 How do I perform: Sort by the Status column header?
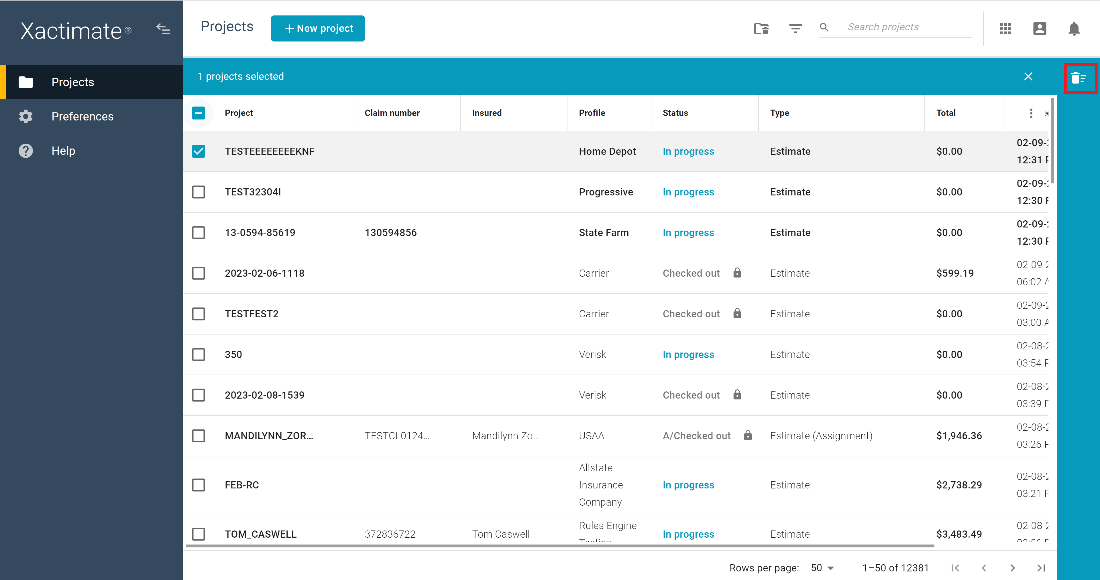(676, 113)
